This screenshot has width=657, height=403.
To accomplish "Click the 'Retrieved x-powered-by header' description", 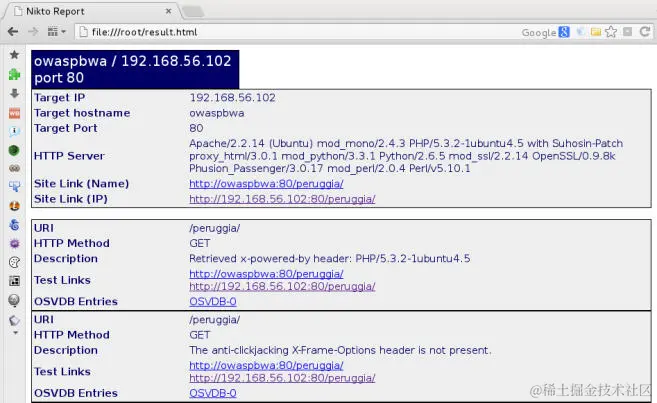I will [329, 258].
